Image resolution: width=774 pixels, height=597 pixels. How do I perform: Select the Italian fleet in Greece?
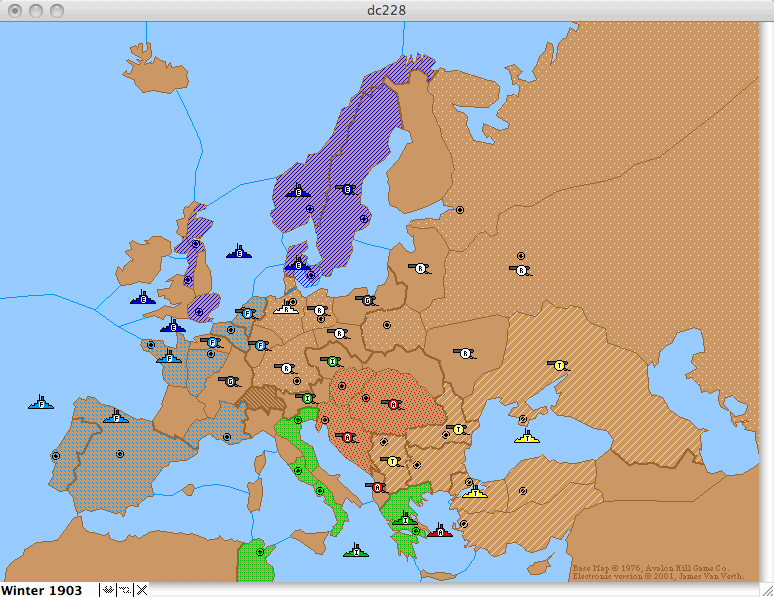coord(405,518)
